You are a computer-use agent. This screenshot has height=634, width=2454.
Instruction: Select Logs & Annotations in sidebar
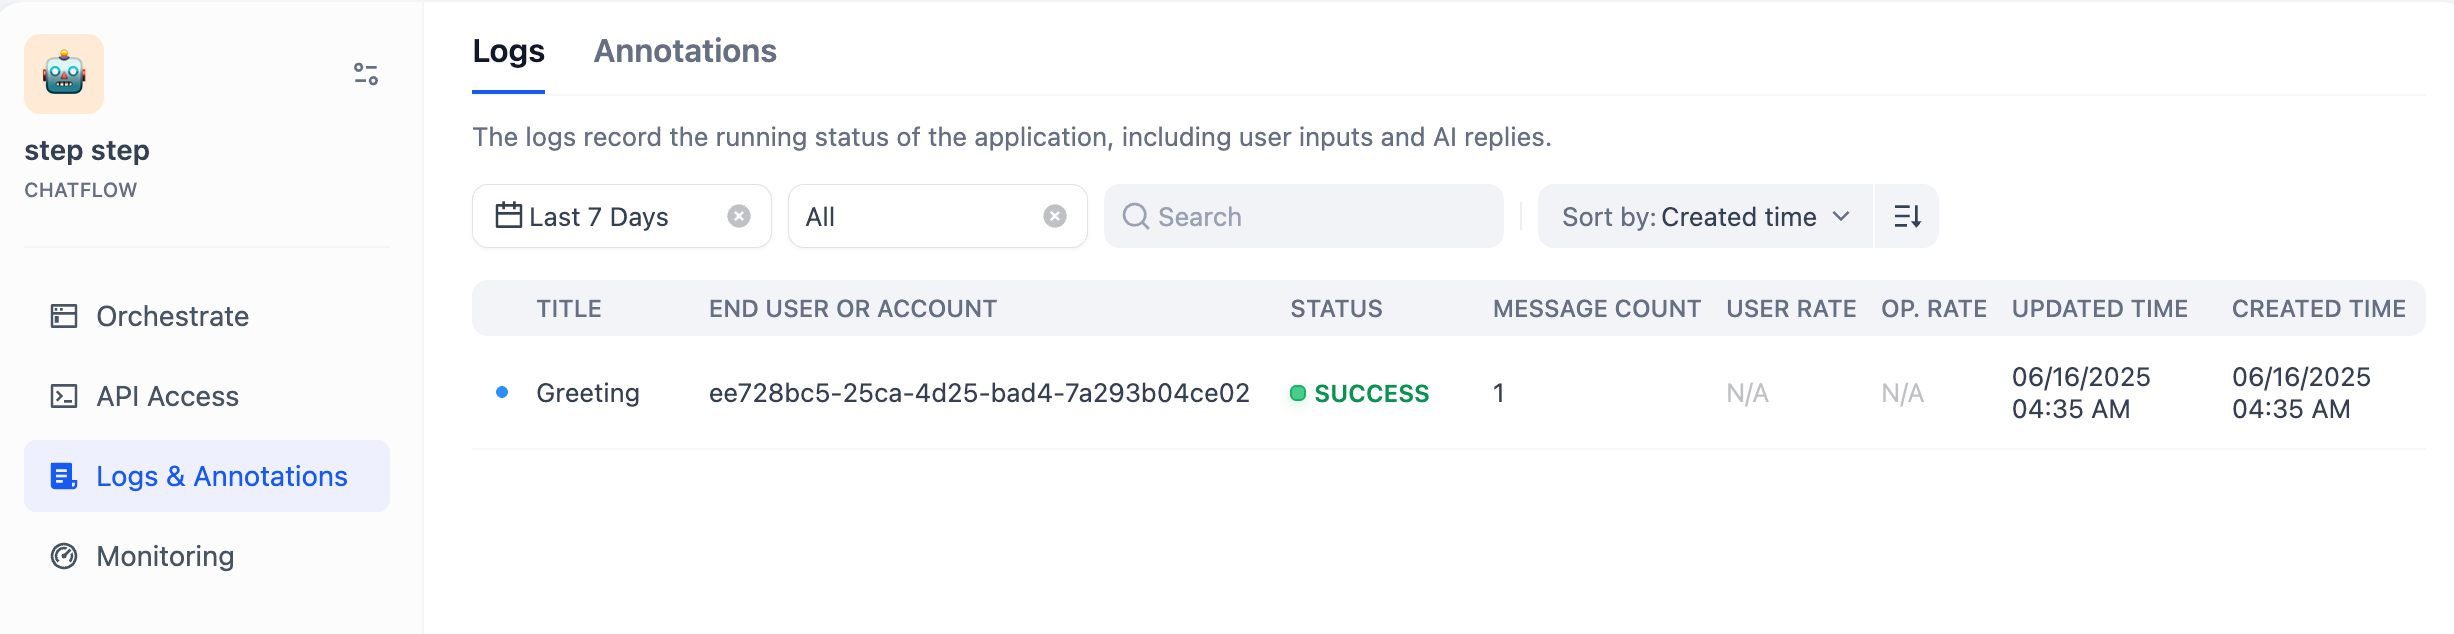click(207, 476)
